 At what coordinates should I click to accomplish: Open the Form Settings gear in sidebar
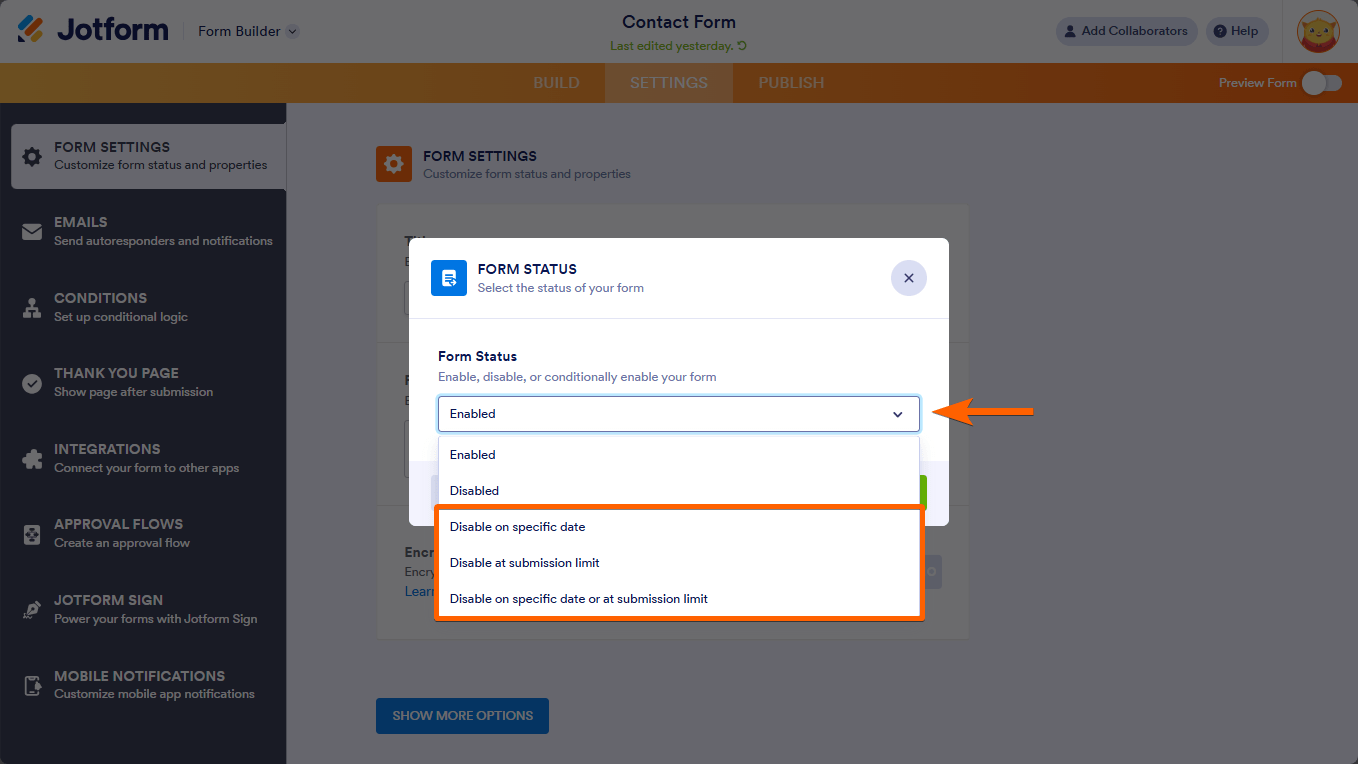pos(32,156)
